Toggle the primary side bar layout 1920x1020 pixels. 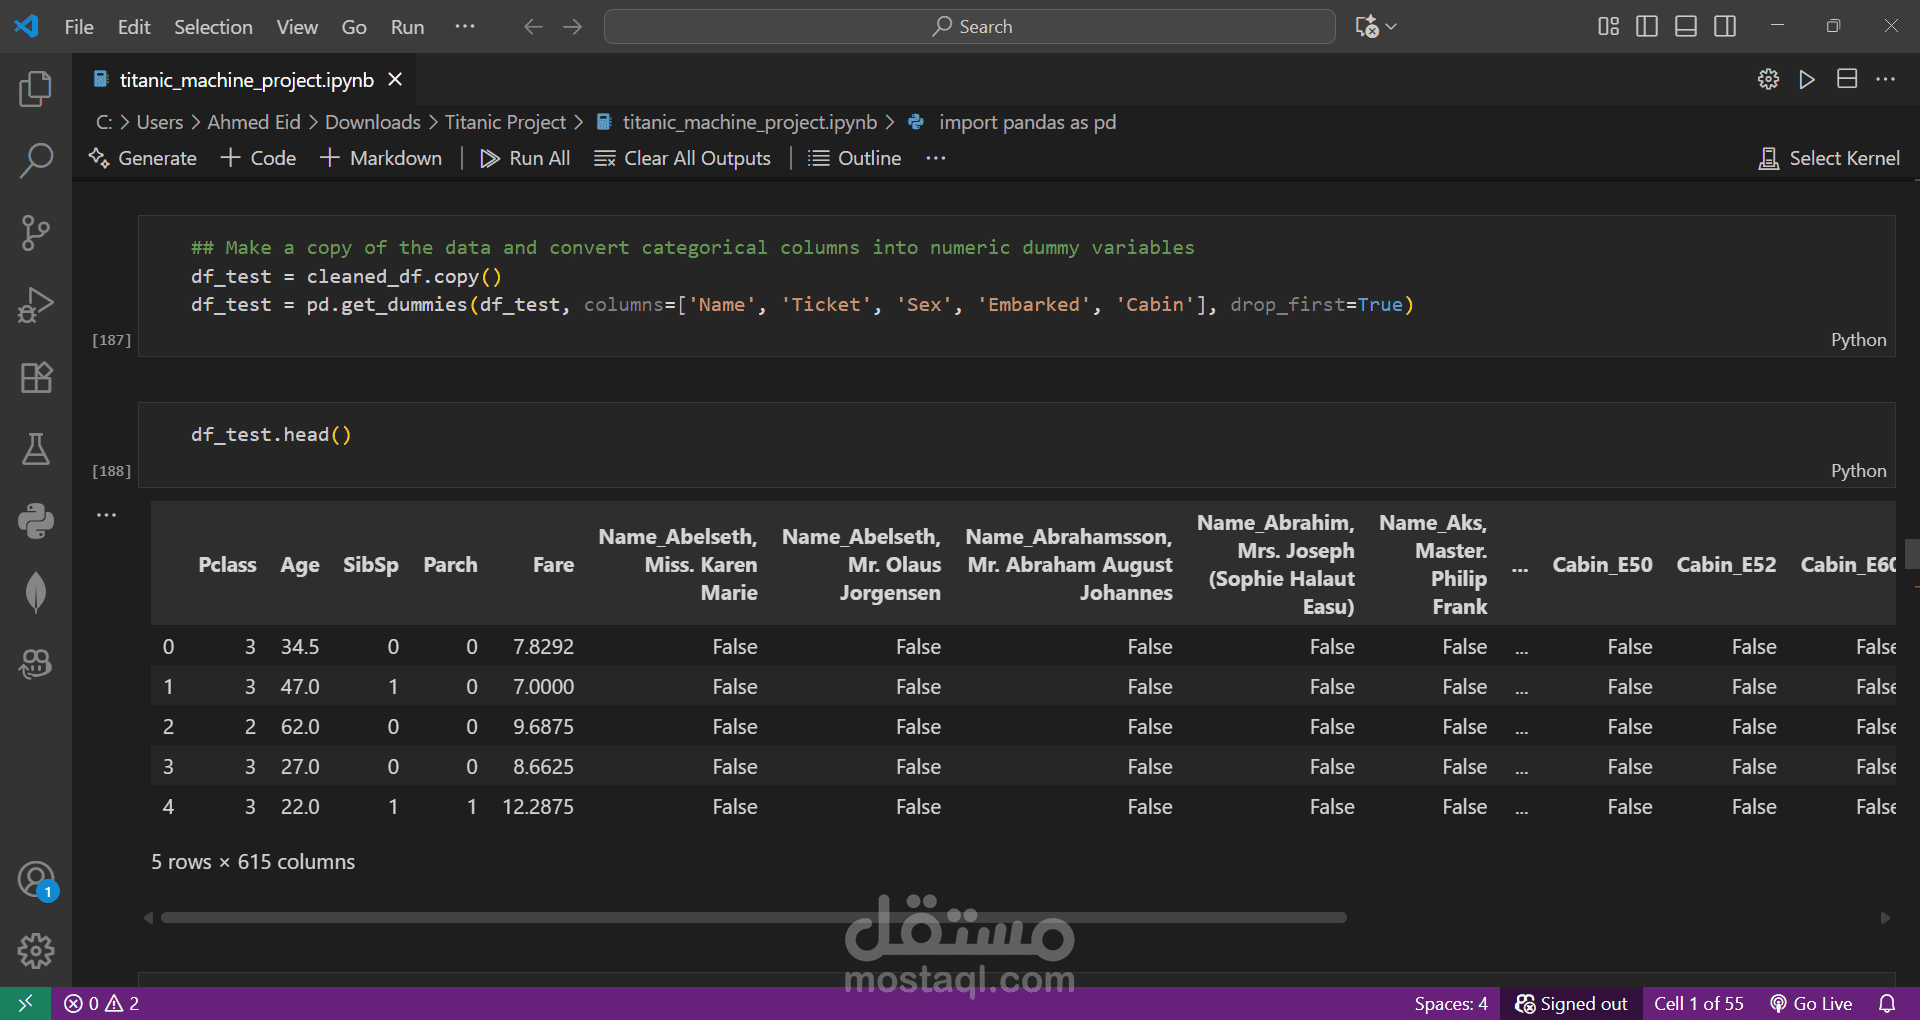pyautogui.click(x=1646, y=27)
